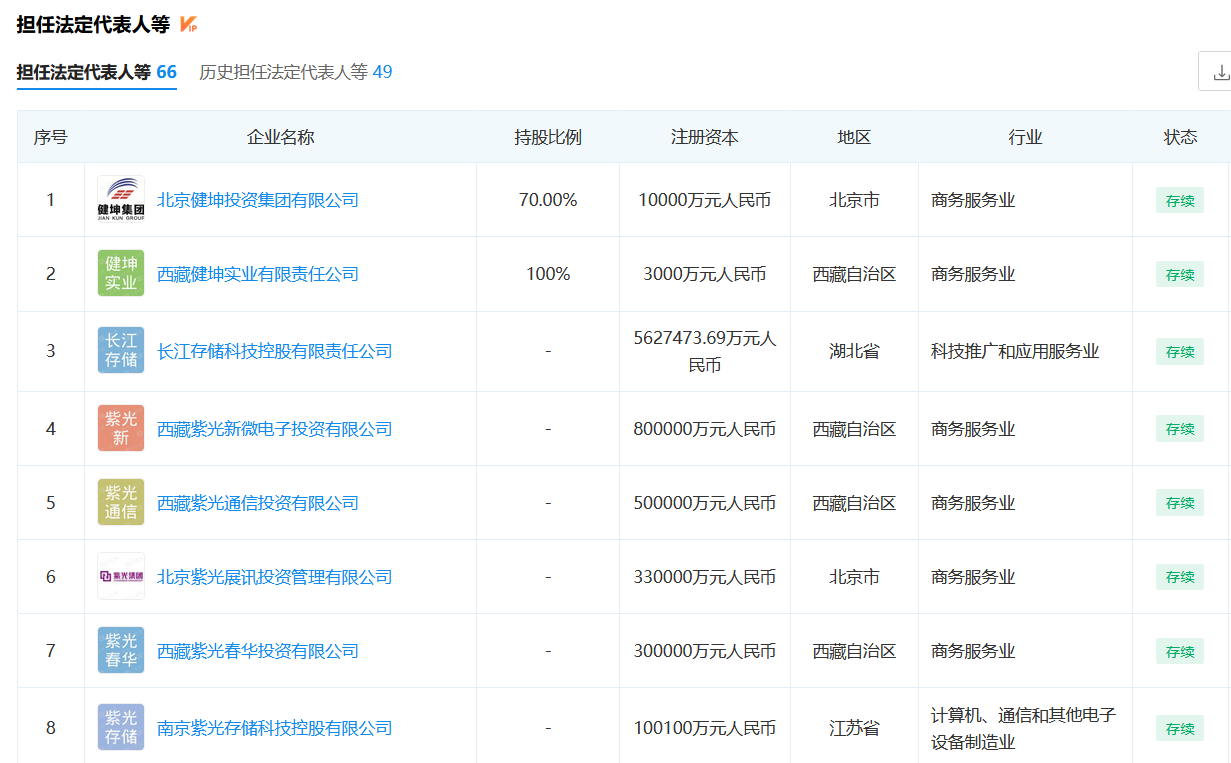The image size is (1231, 763).
Task: Click the 10000万元人民币 capital cell
Action: (705, 200)
